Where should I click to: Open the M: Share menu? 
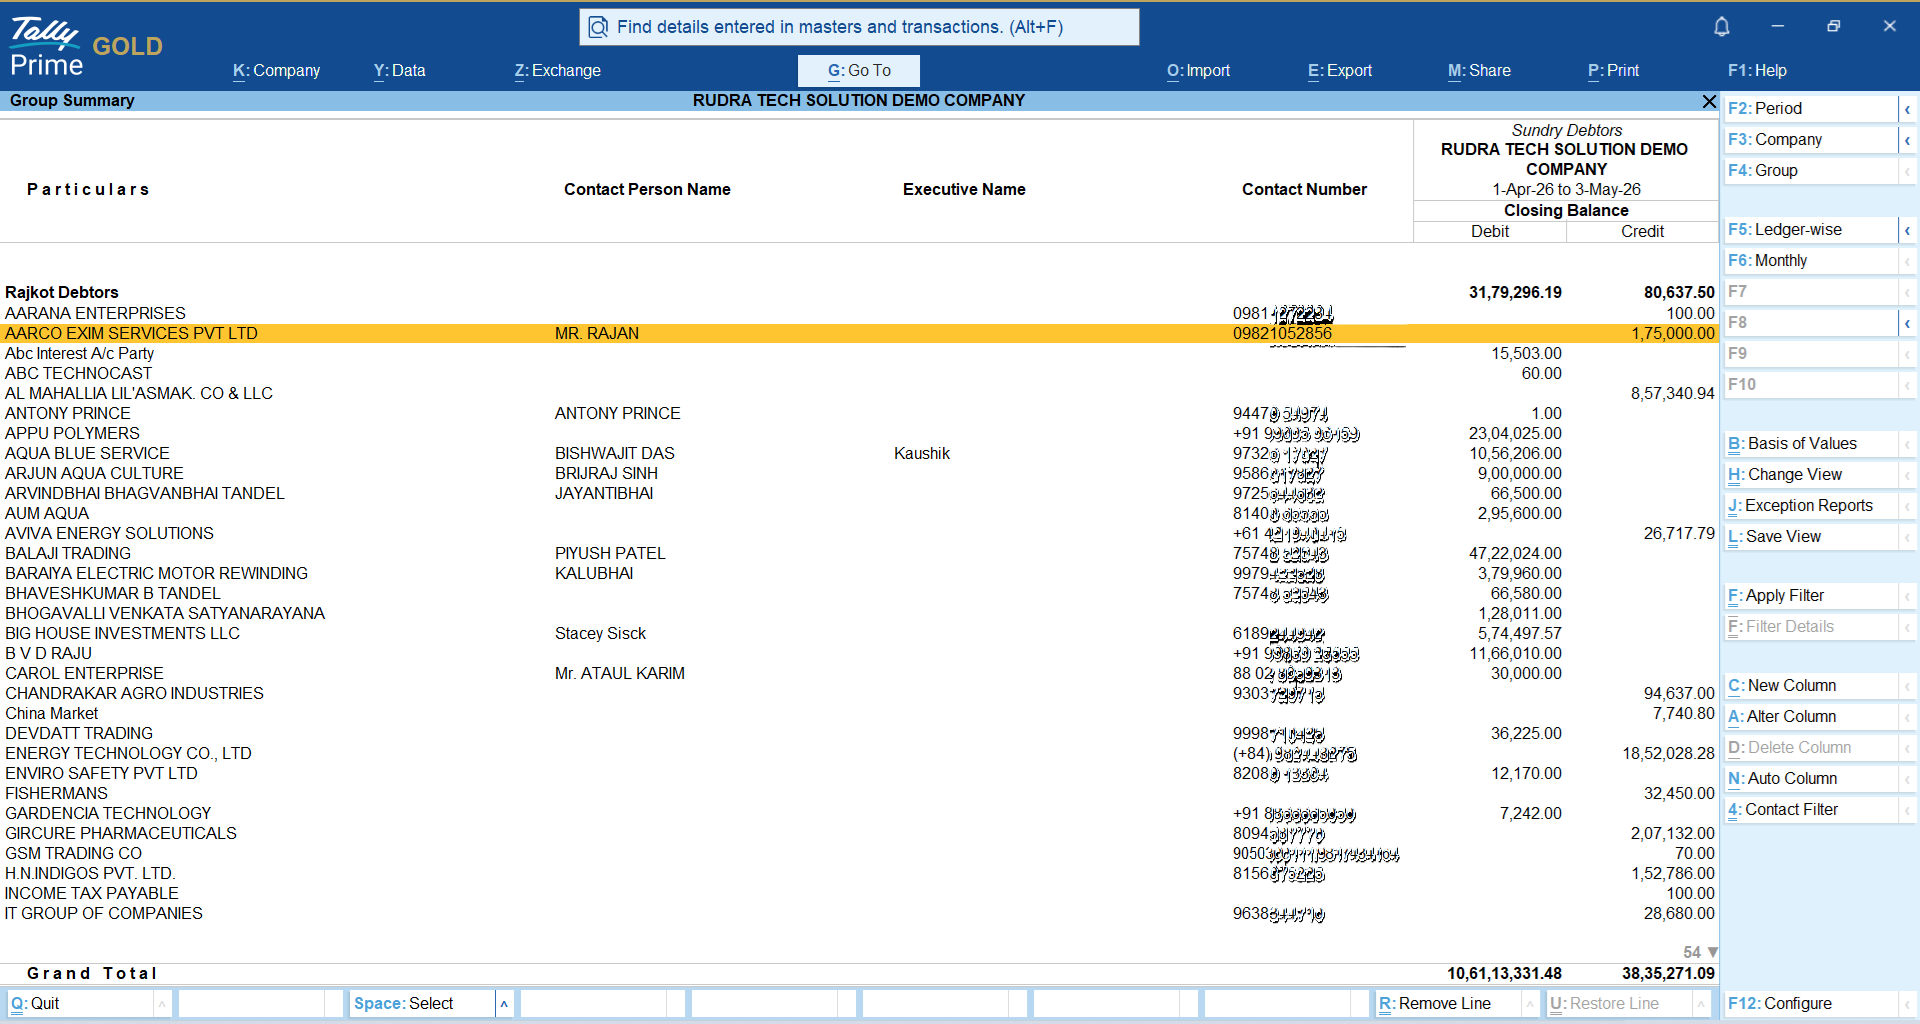[1479, 71]
